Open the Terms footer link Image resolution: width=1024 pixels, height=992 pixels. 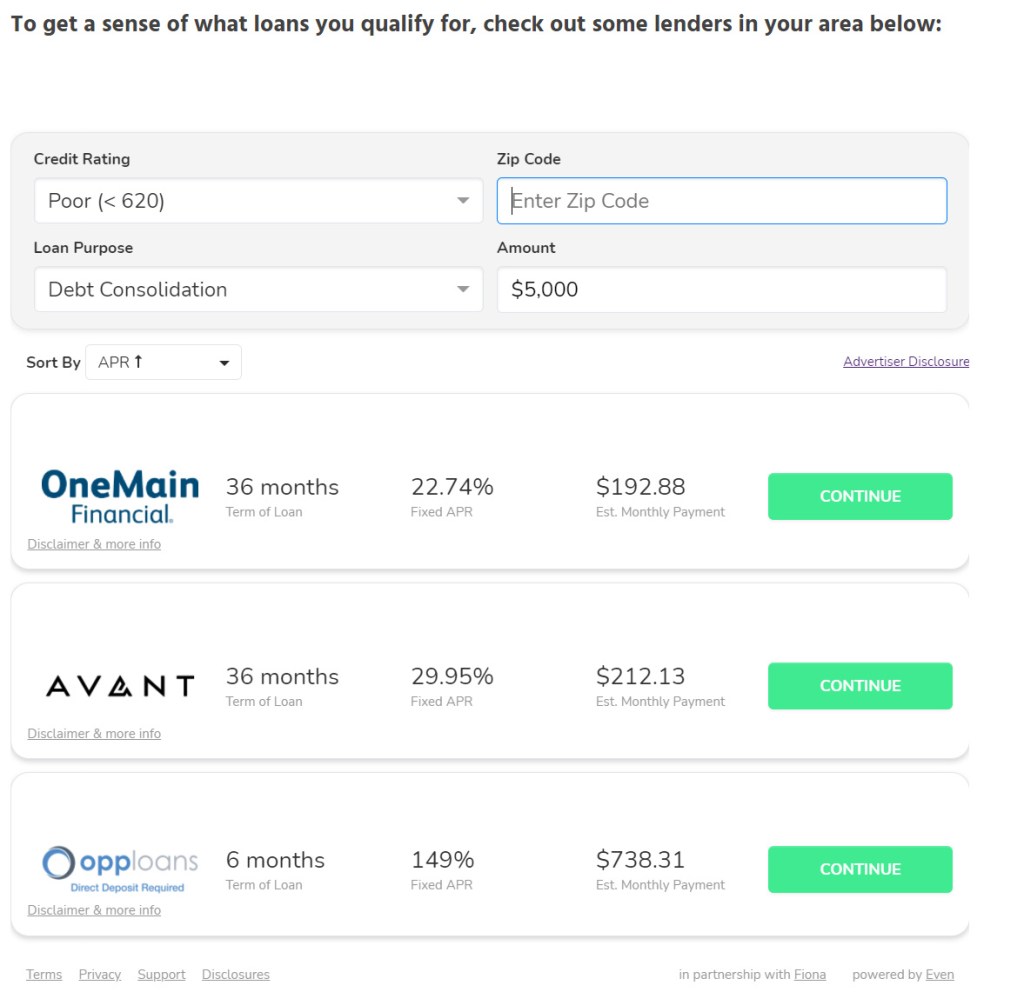tap(44, 975)
